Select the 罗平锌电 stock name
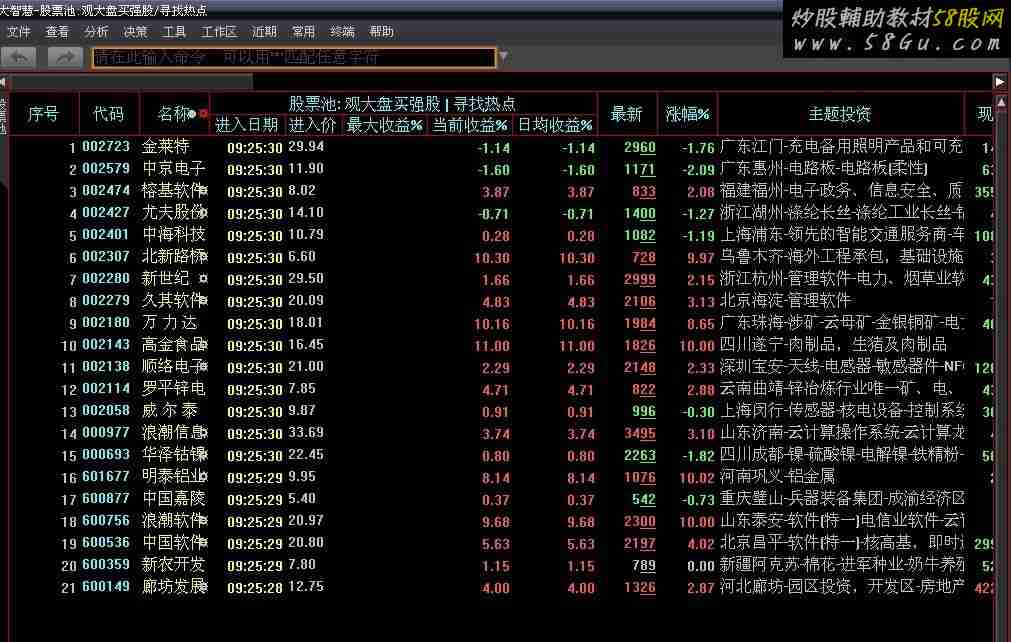The width and height of the screenshot is (1011, 642). 173,389
